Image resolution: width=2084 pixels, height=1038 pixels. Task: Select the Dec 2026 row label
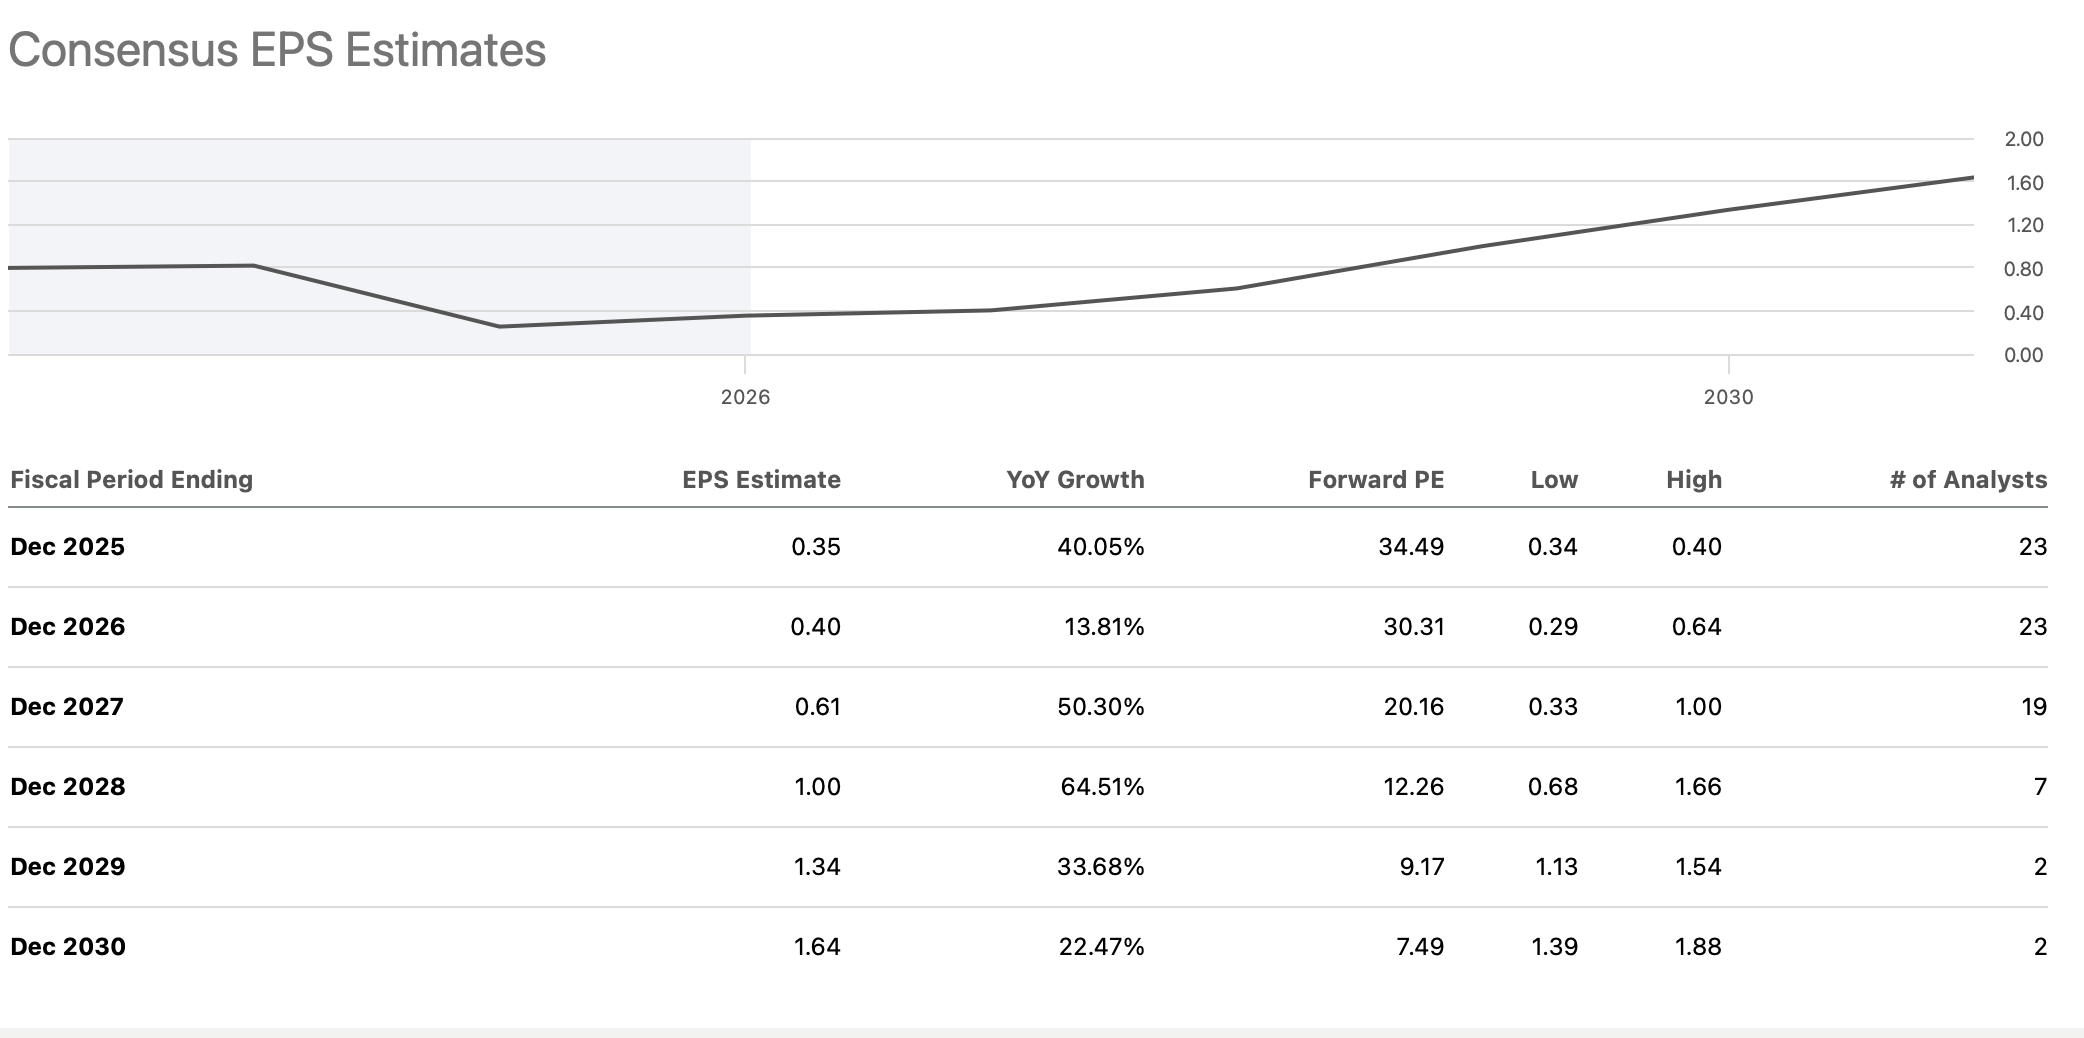coord(67,627)
